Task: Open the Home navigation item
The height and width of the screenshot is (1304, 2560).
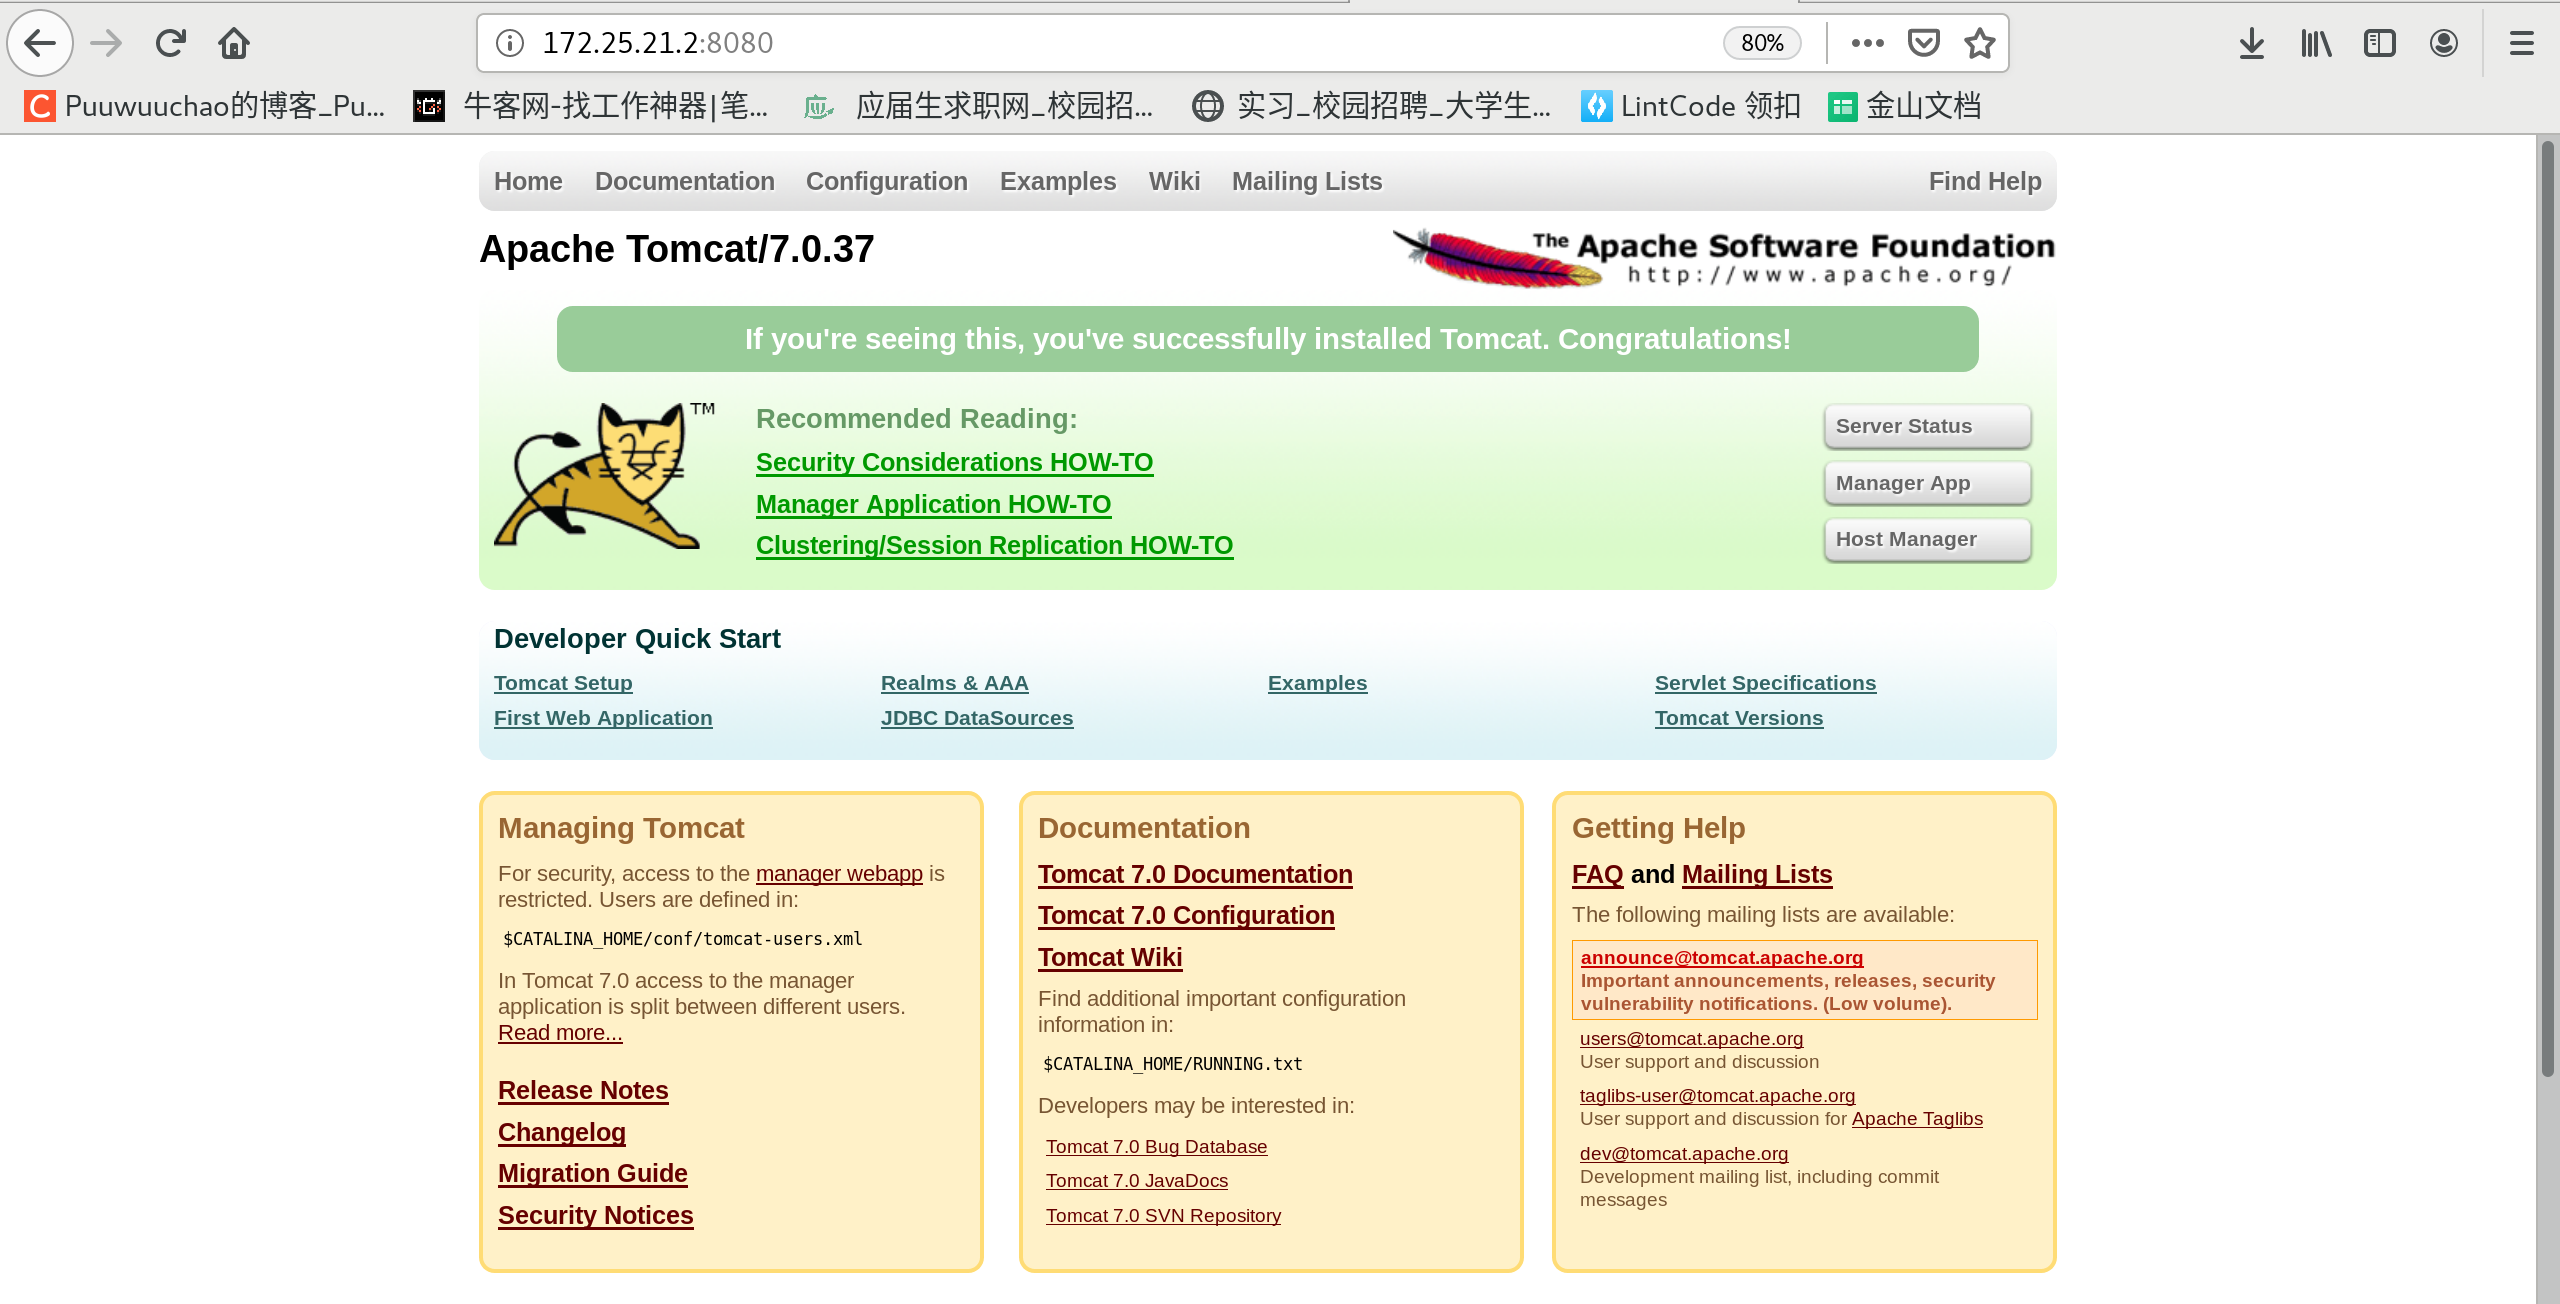Action: coord(528,181)
